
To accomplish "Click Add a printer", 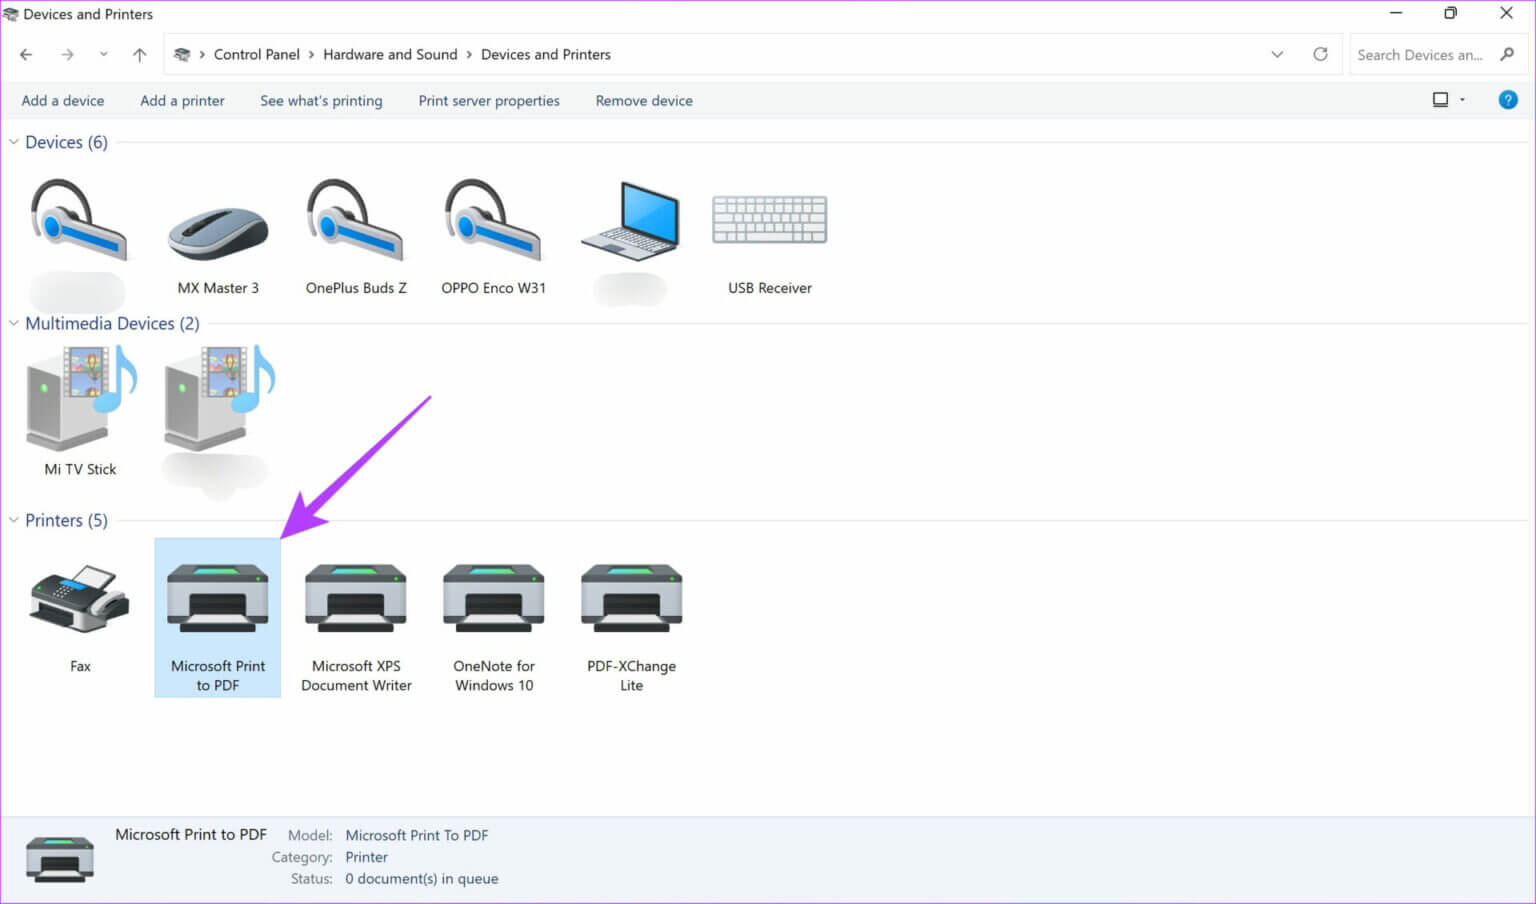I will 182,100.
